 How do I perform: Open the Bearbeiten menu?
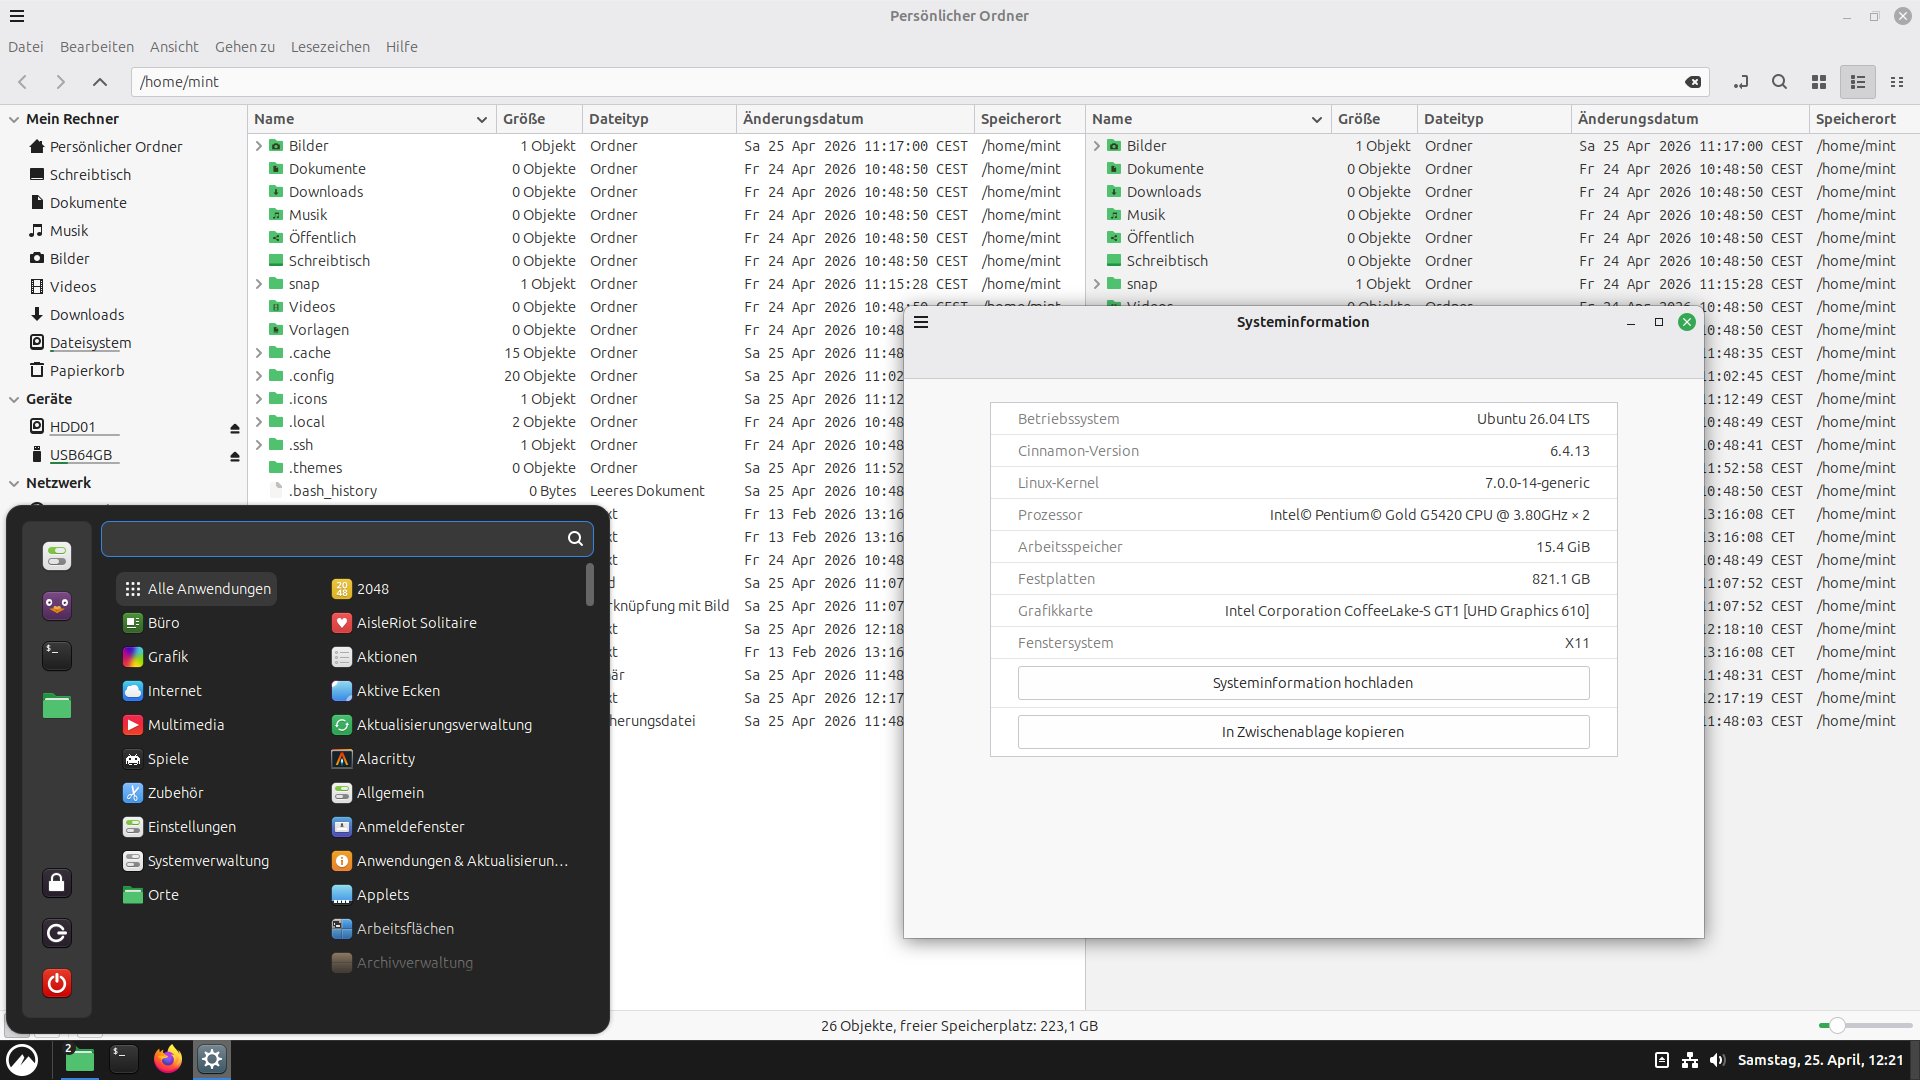point(97,47)
